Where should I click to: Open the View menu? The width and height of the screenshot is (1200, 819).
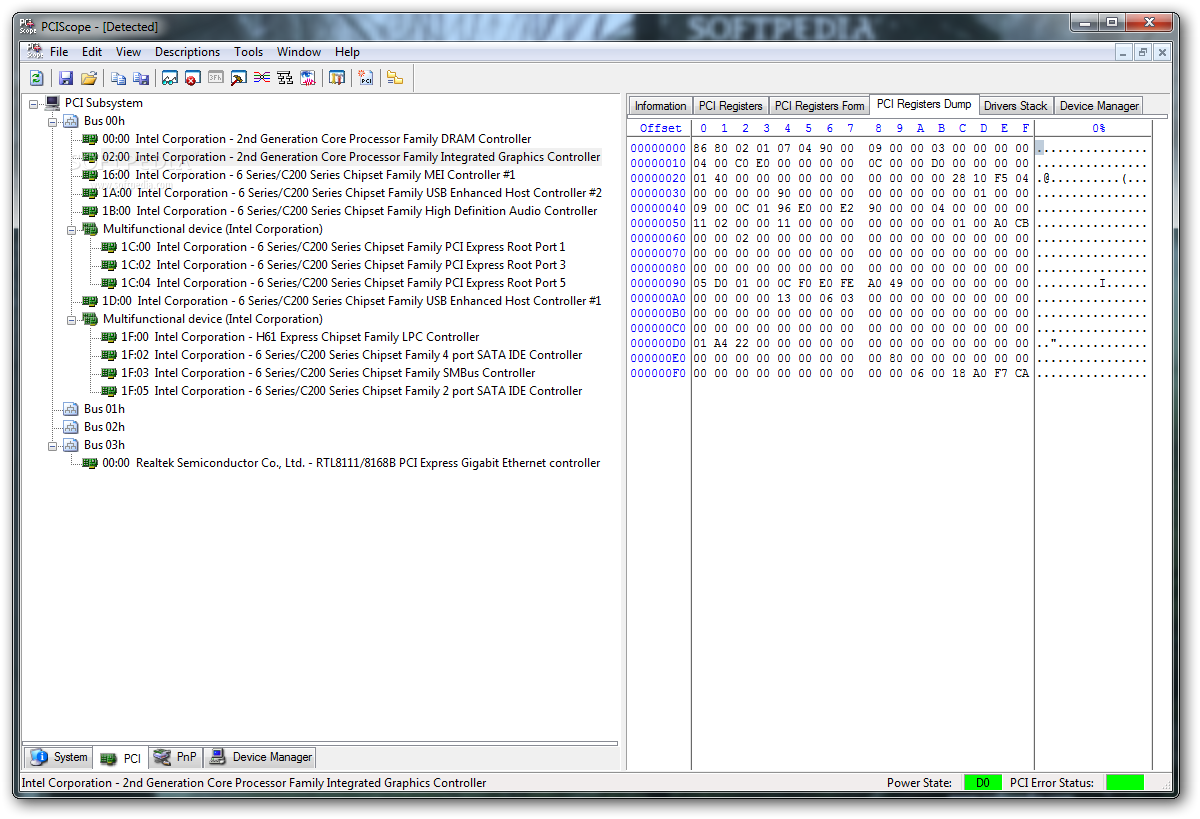coord(128,52)
